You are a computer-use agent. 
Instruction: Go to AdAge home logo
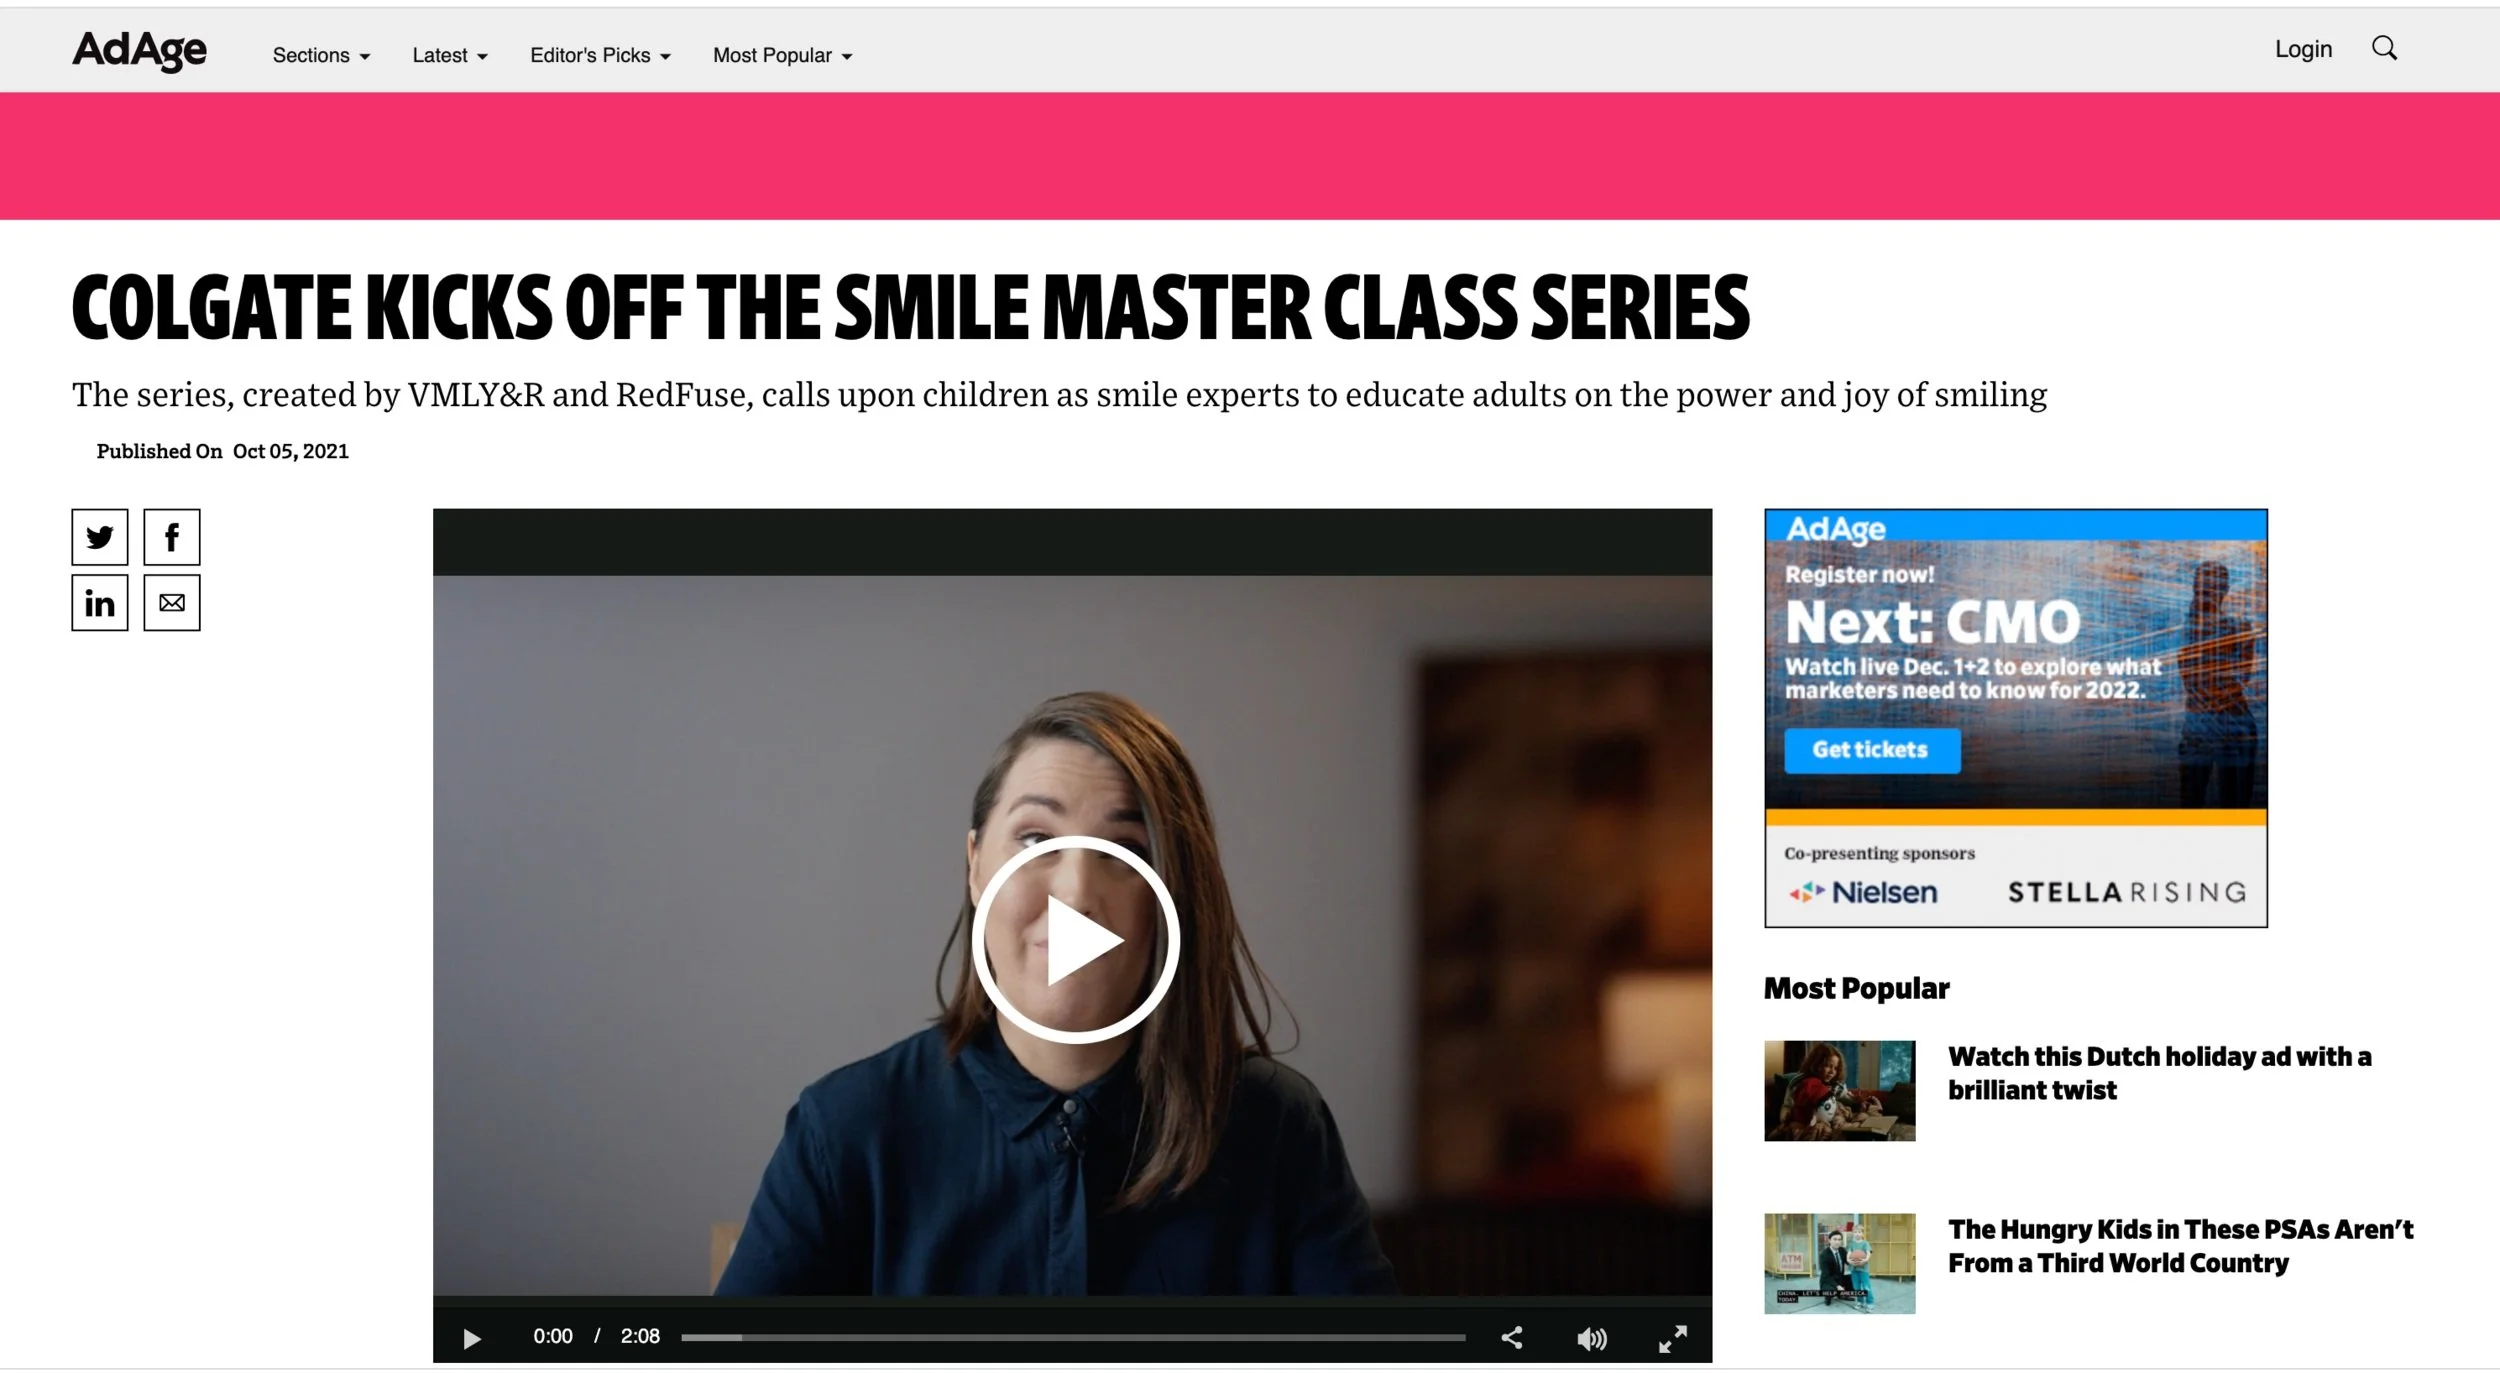tap(139, 50)
